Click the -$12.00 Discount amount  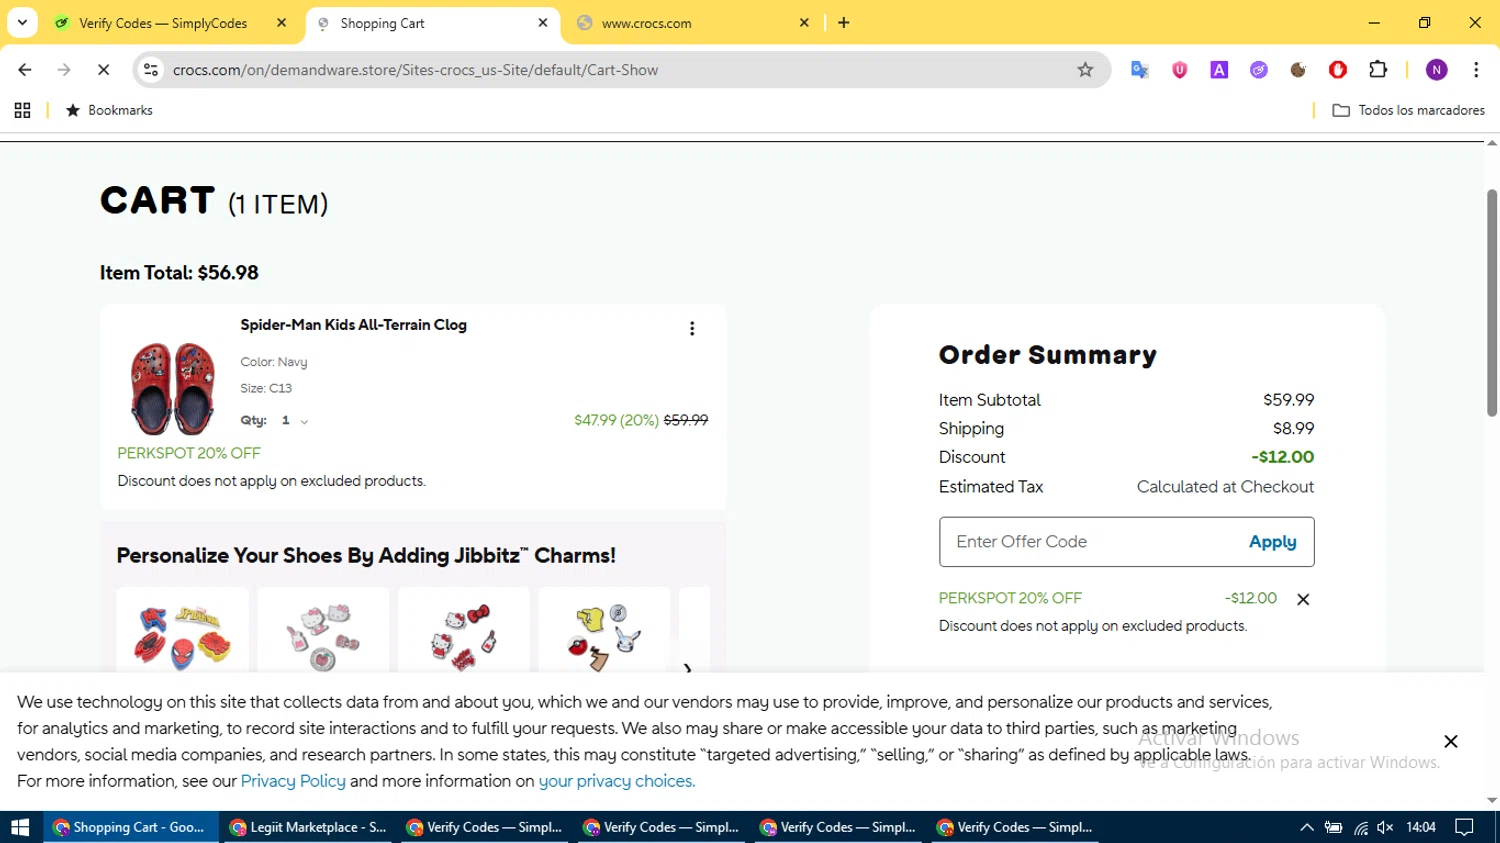1283,457
